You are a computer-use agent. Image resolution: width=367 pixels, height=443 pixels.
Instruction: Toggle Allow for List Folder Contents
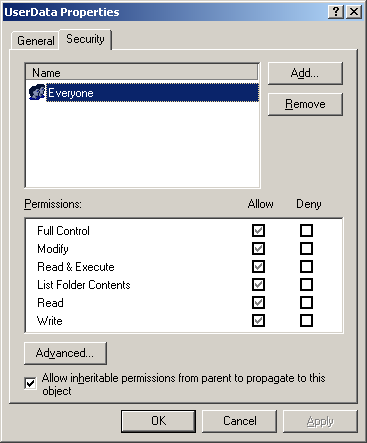click(258, 284)
